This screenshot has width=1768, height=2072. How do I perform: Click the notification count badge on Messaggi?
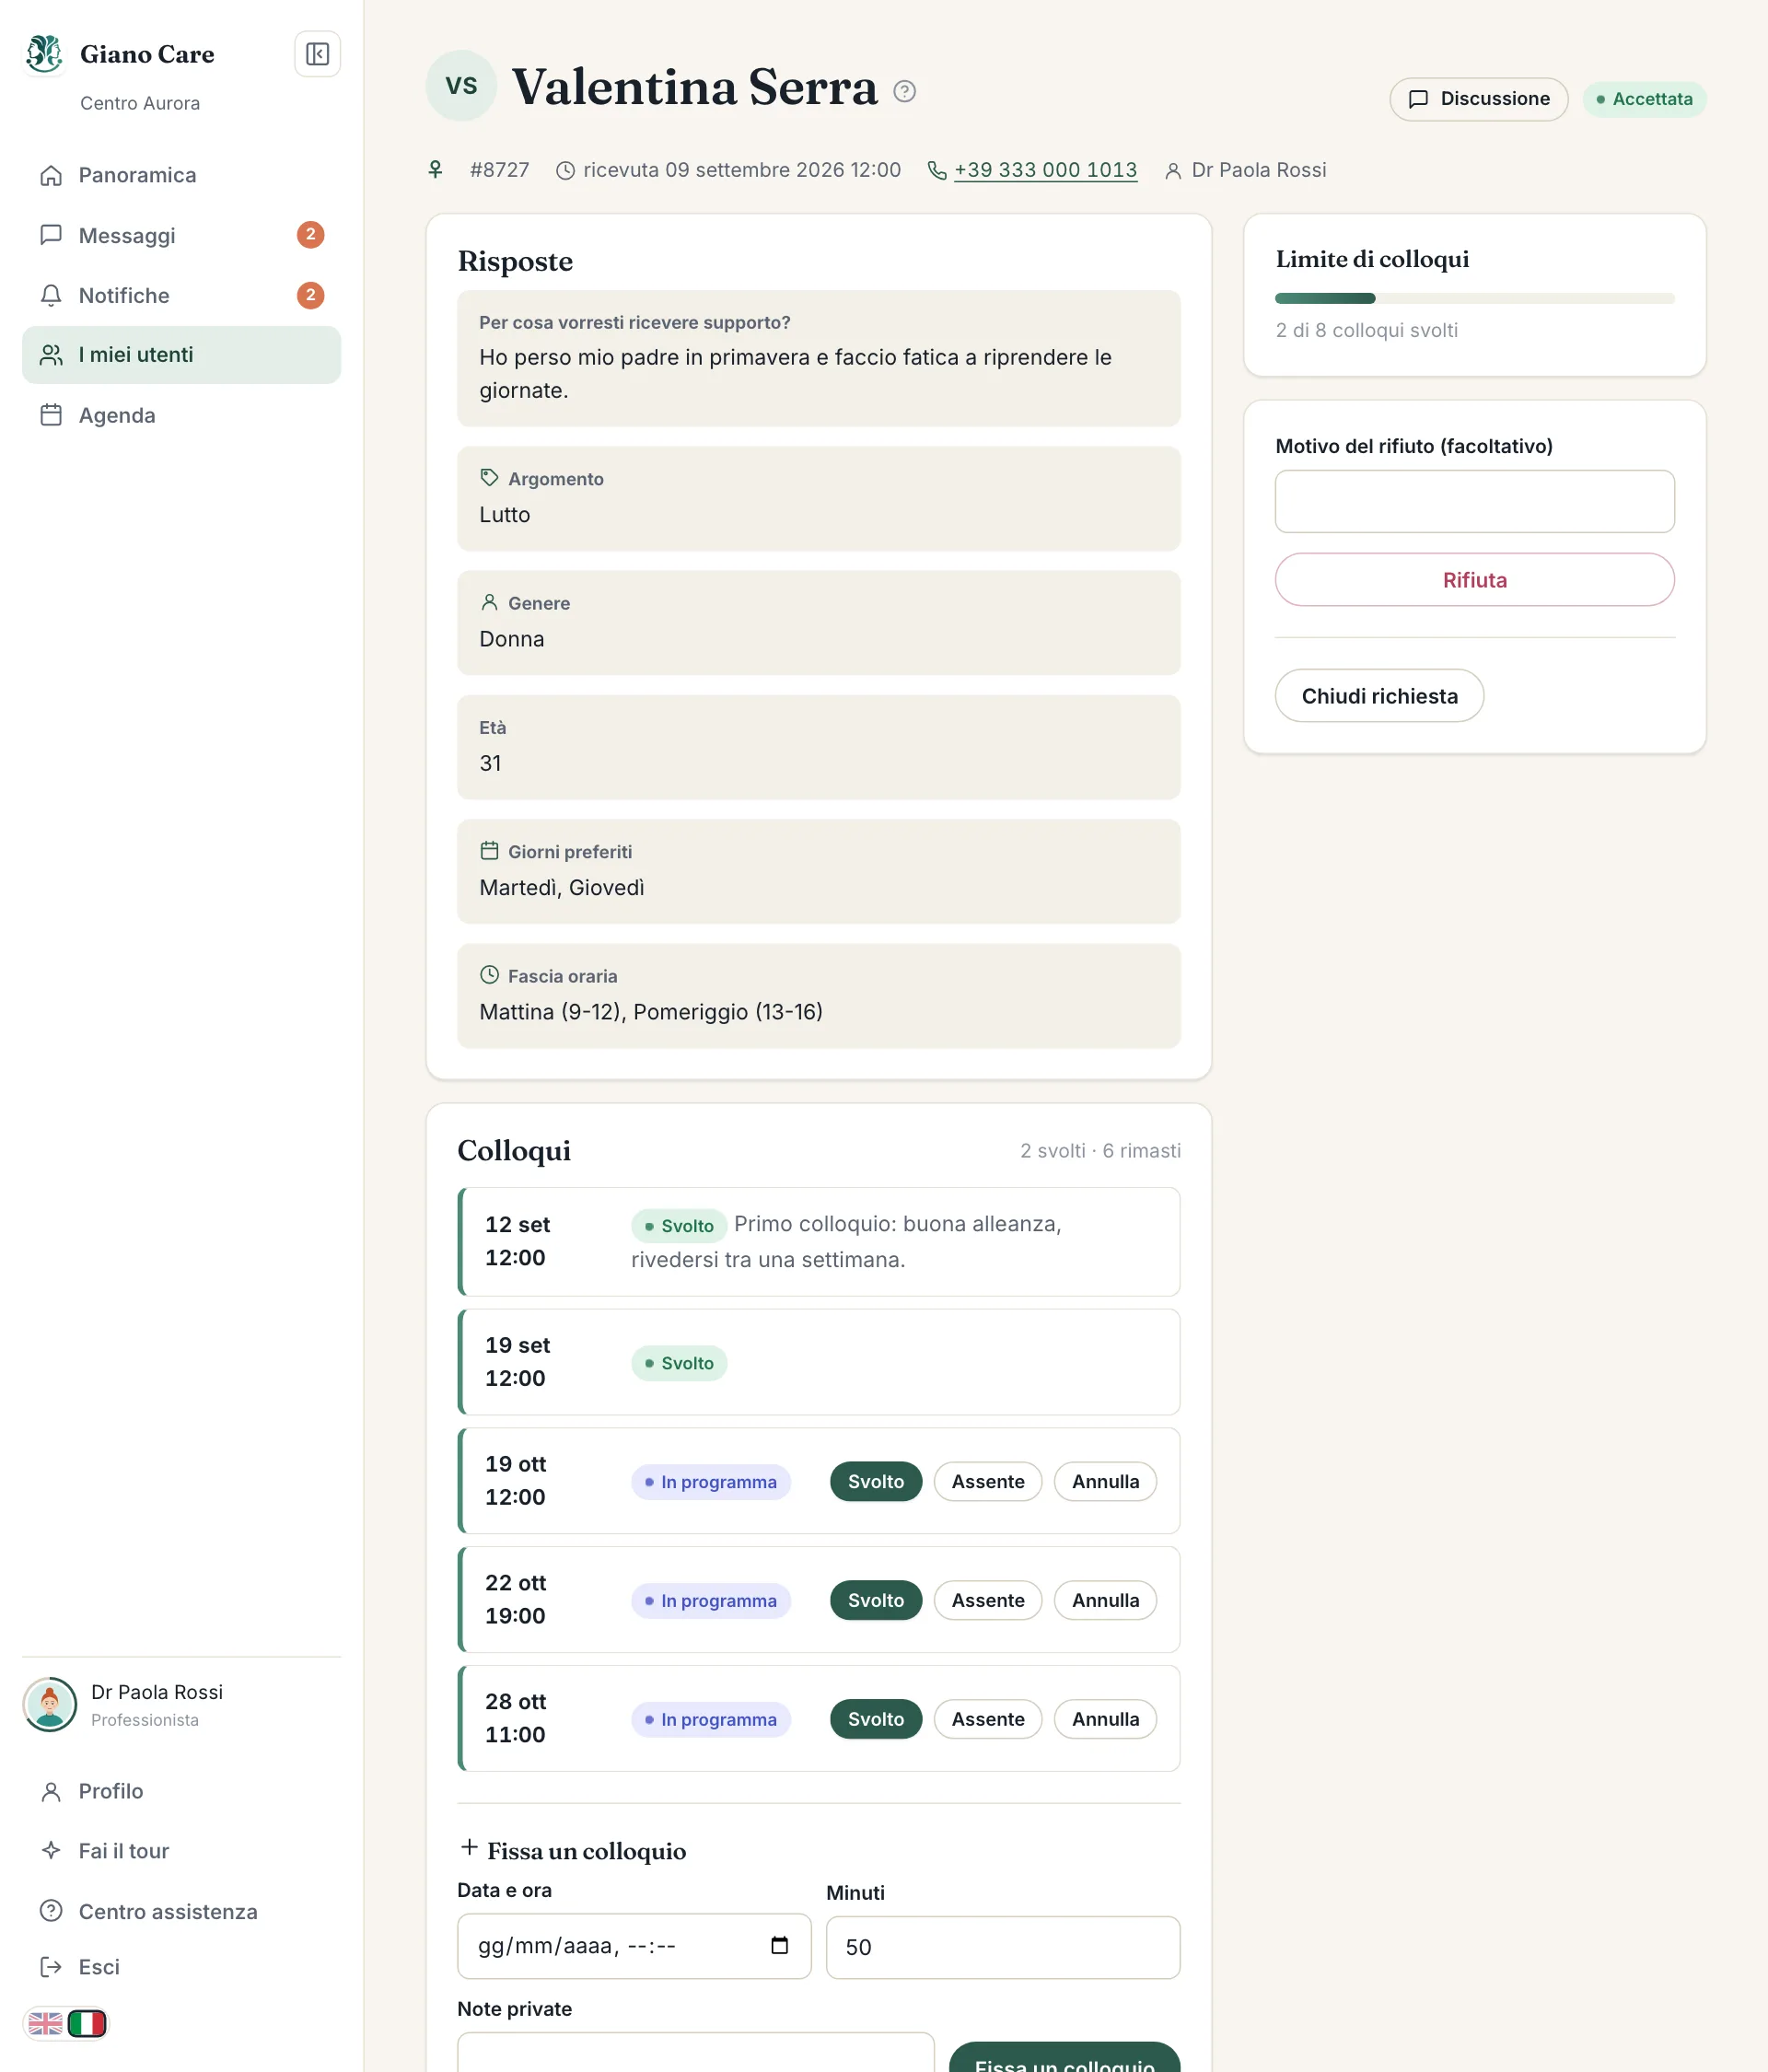tap(311, 235)
